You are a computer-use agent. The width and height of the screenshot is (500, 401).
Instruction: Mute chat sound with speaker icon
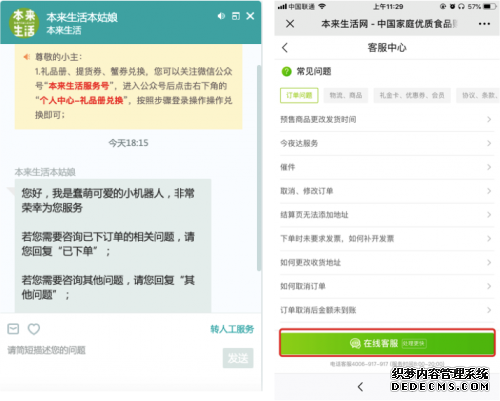(x=221, y=16)
